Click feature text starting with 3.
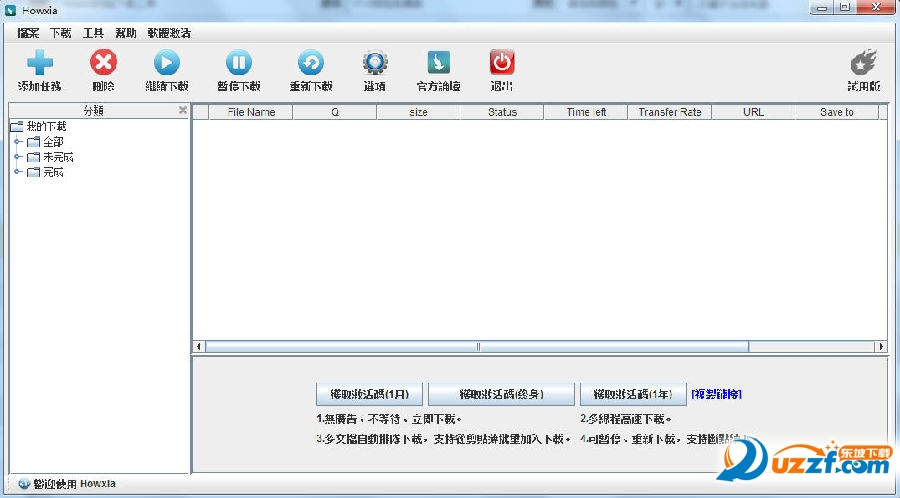Viewport: 900px width, 498px height. coord(444,439)
